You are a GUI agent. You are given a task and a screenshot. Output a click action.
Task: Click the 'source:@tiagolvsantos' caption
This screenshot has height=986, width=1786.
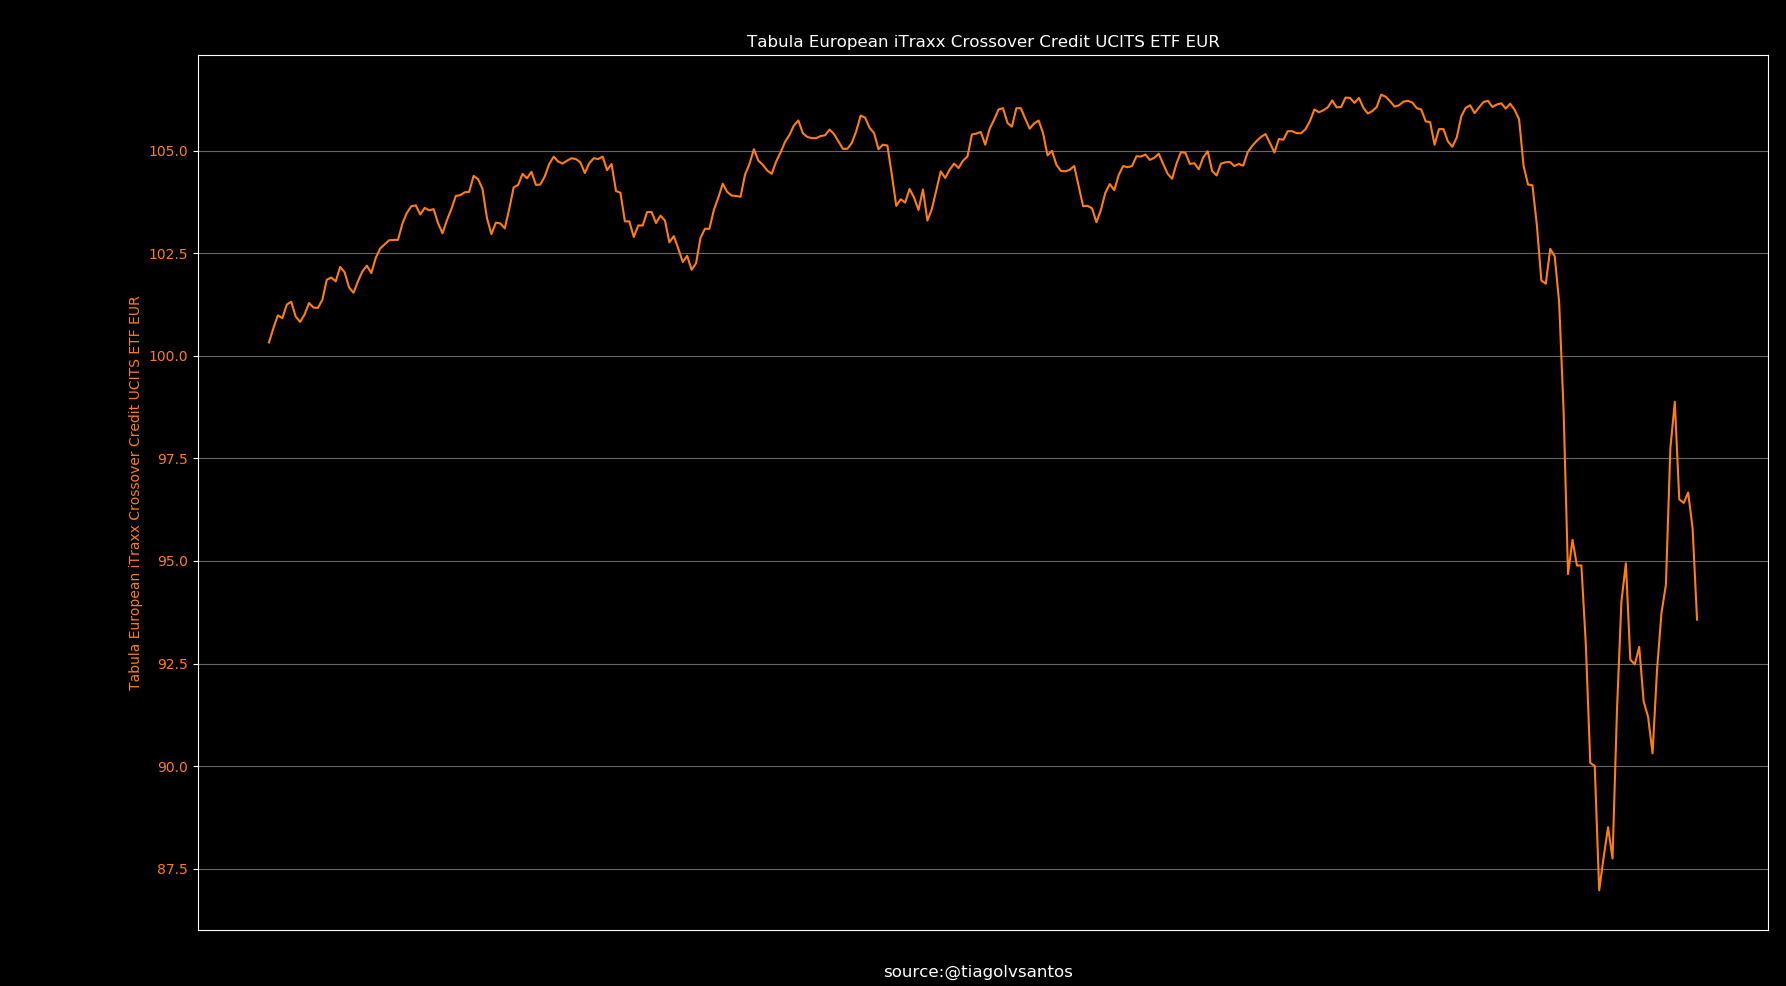coord(978,972)
